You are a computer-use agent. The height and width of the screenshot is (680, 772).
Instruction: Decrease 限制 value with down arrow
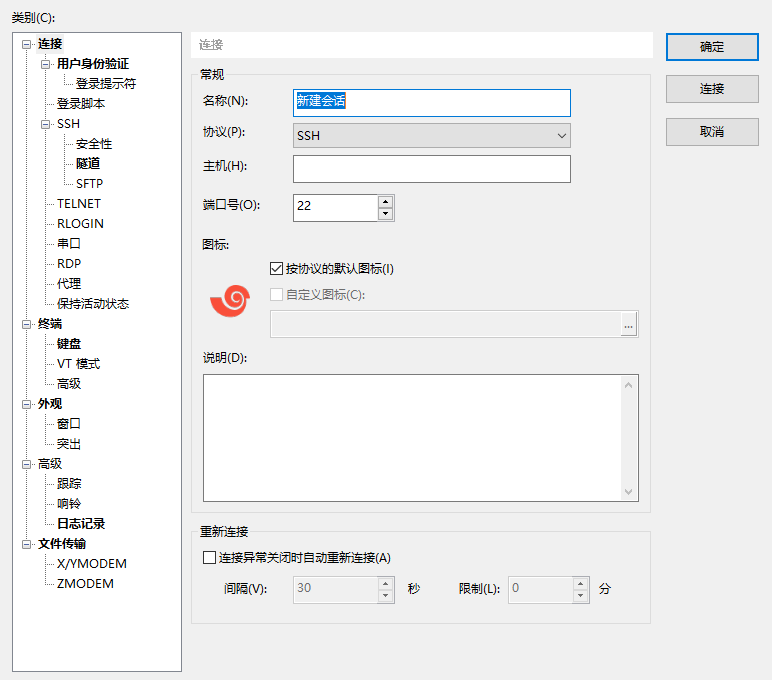click(580, 596)
